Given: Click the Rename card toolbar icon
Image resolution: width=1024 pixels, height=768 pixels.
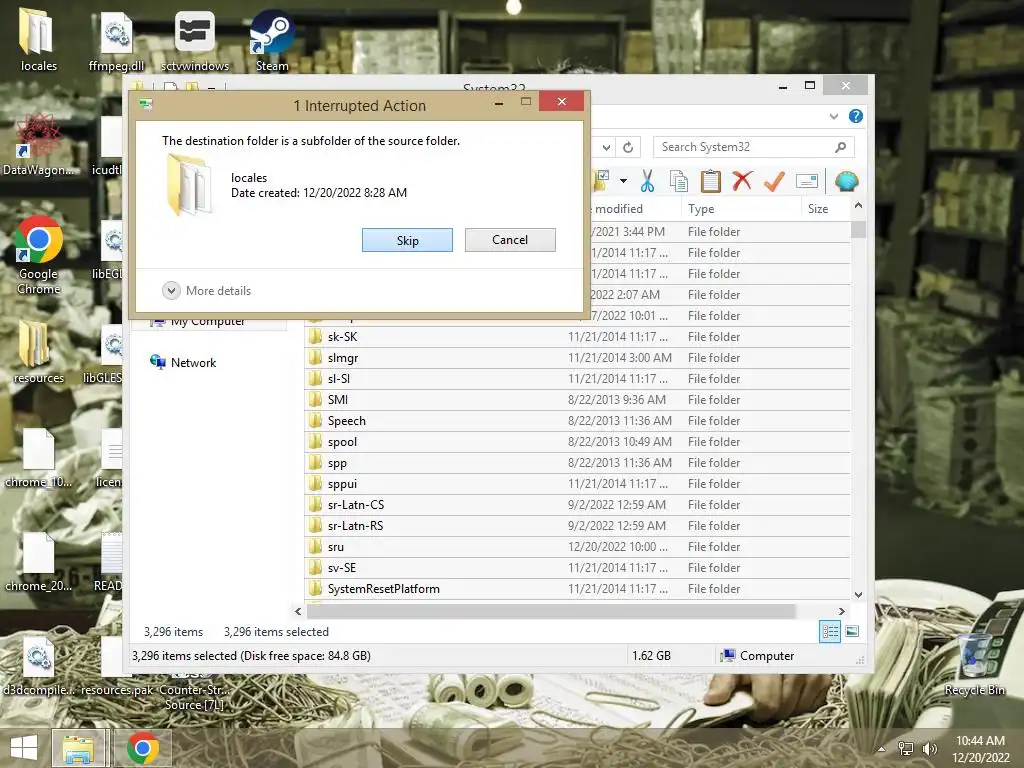Looking at the screenshot, I should pyautogui.click(x=807, y=181).
